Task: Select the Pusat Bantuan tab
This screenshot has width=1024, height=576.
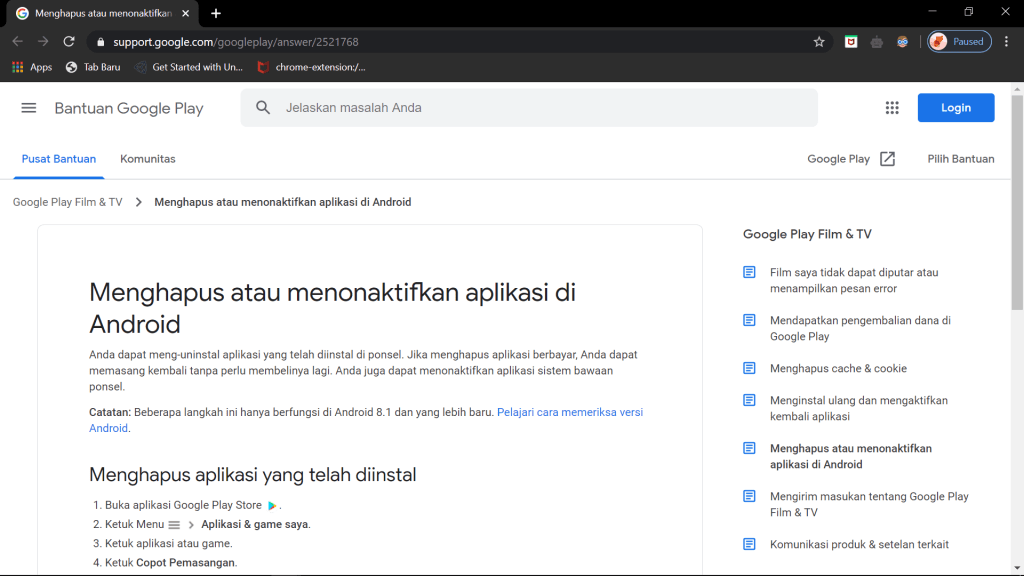Action: click(59, 159)
